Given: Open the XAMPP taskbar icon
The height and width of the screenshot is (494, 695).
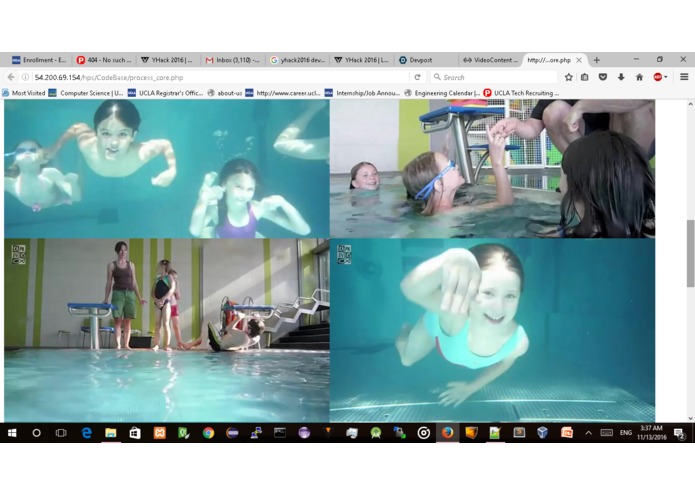Looking at the screenshot, I should [x=159, y=433].
